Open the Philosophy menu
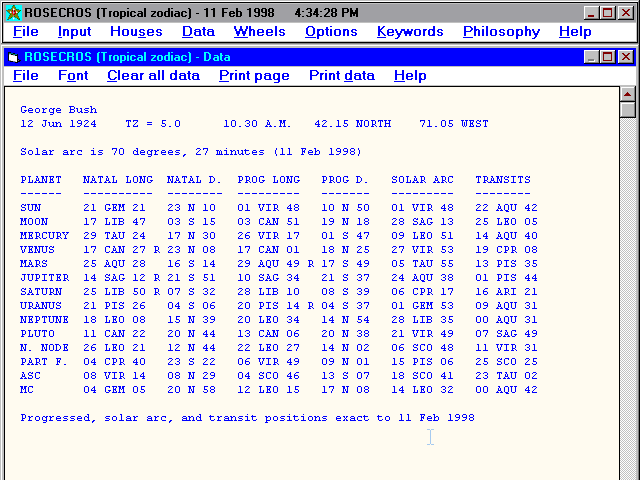The image size is (640, 480). 501,32
